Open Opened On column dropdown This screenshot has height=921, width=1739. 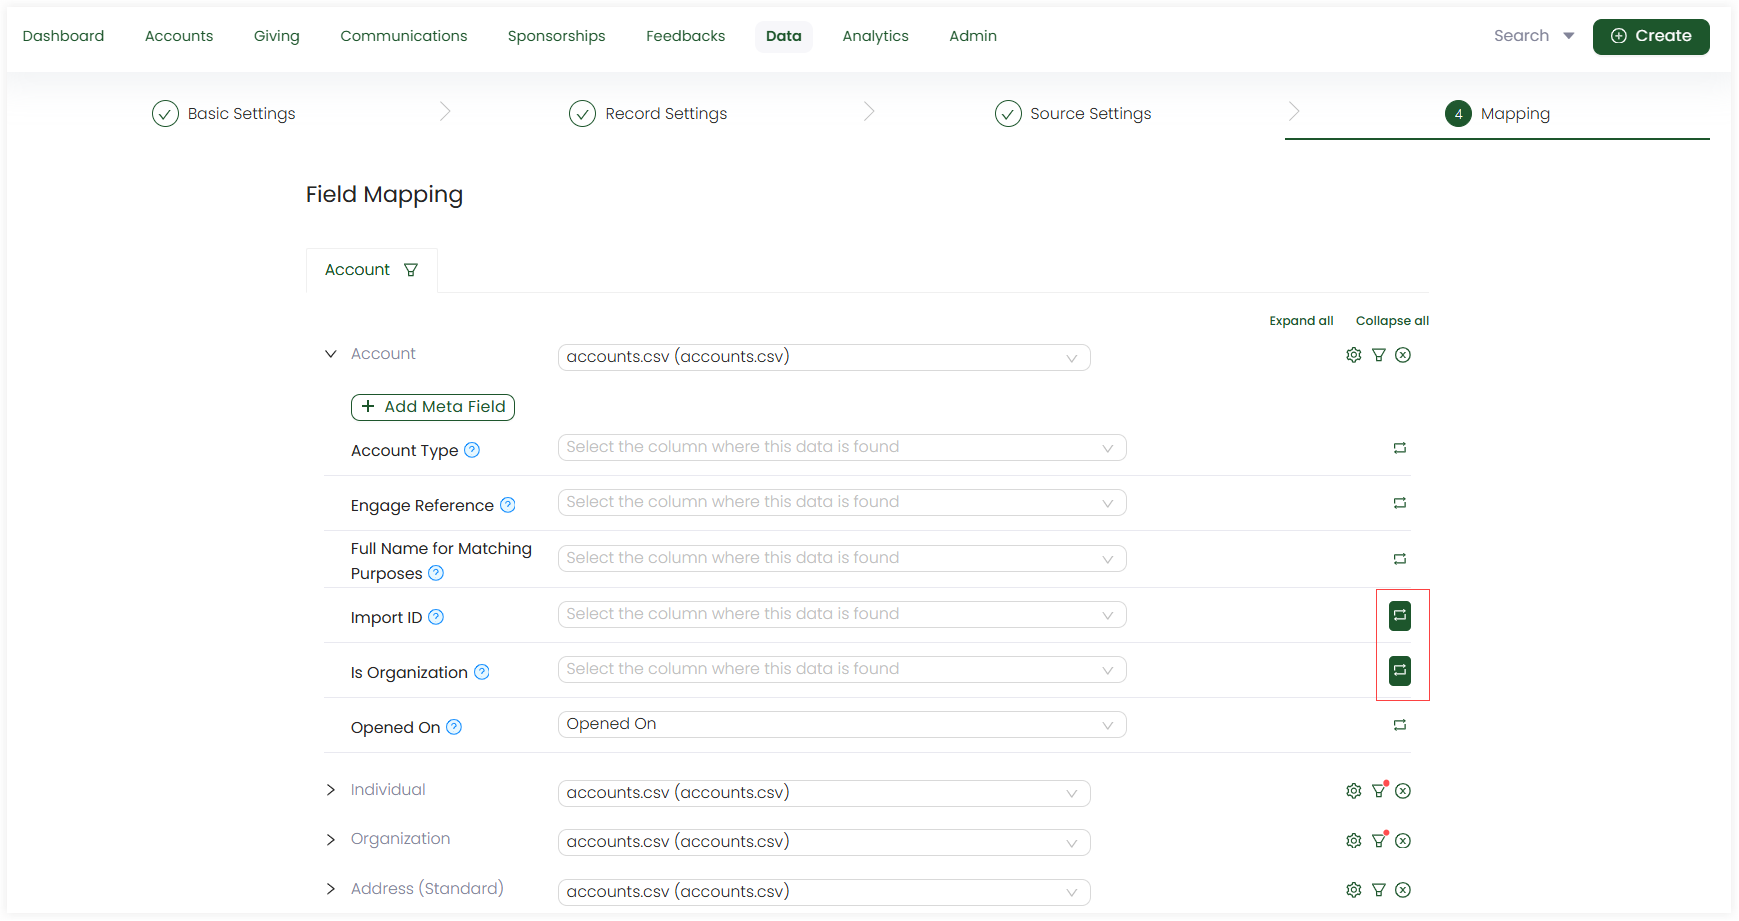[842, 724]
